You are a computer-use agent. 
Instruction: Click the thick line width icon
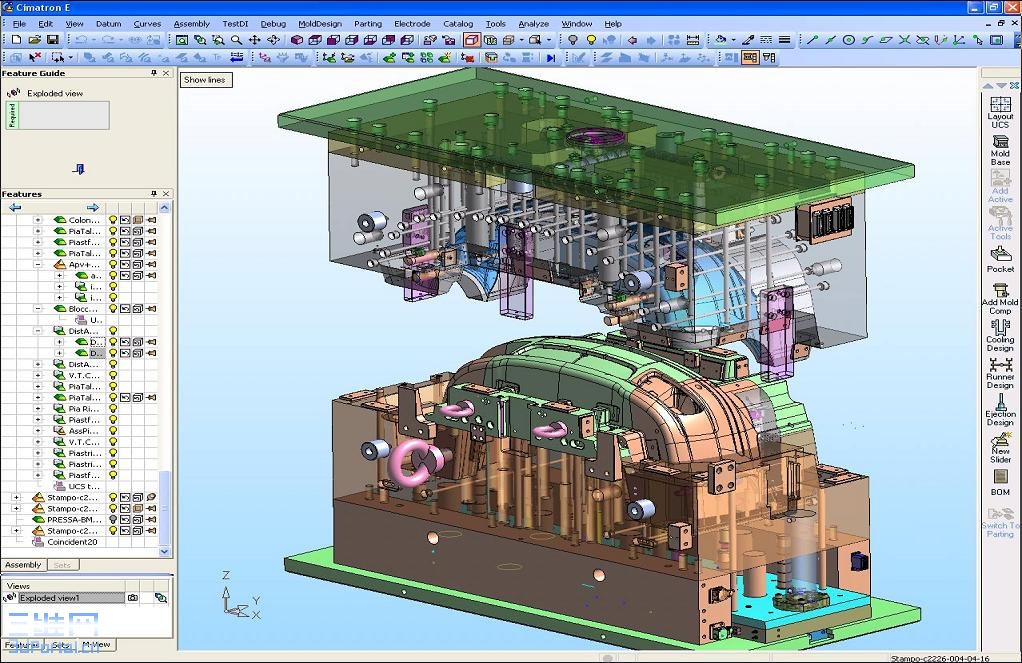[x=785, y=40]
